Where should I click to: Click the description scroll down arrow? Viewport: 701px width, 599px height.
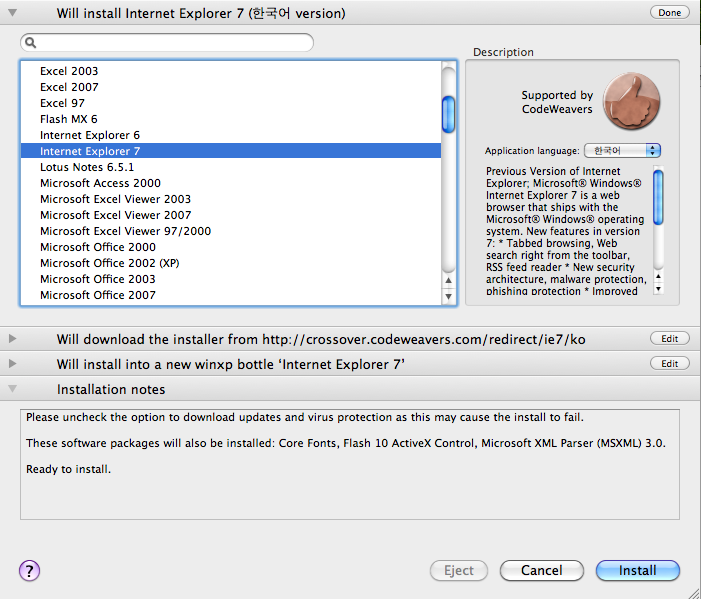pos(658,289)
